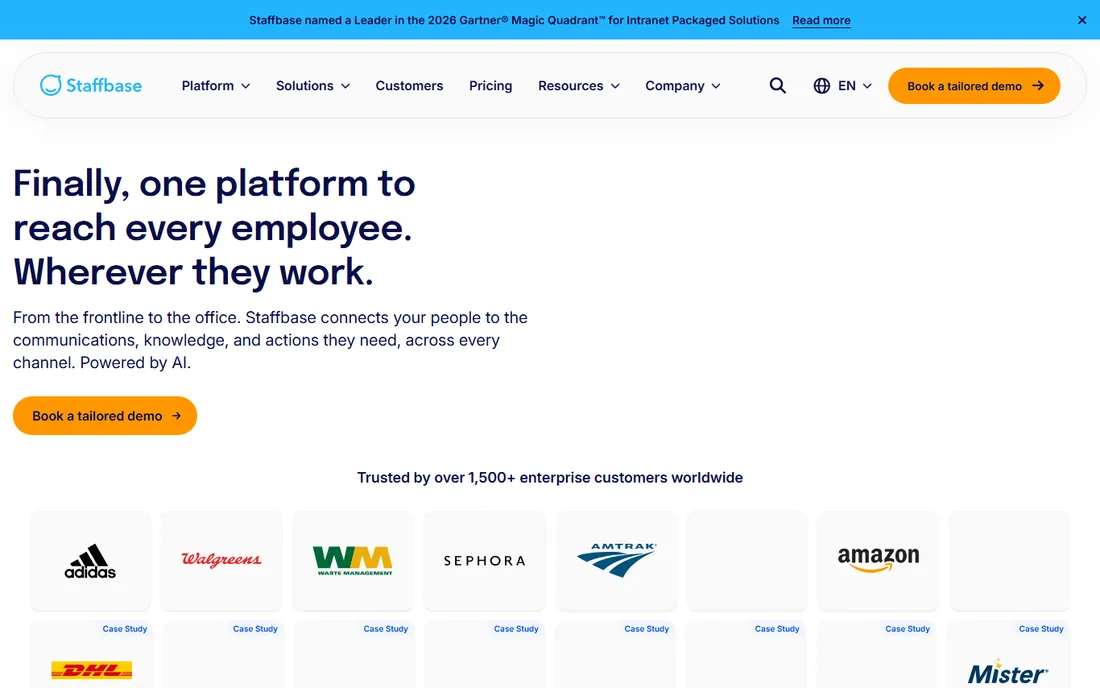Open the search magnifier icon
The height and width of the screenshot is (688, 1100).
click(777, 86)
